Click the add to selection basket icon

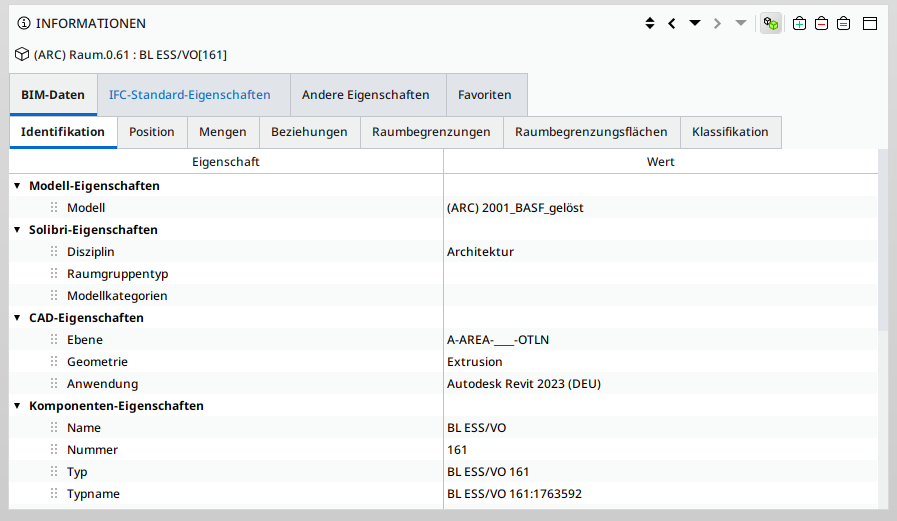tap(799, 23)
